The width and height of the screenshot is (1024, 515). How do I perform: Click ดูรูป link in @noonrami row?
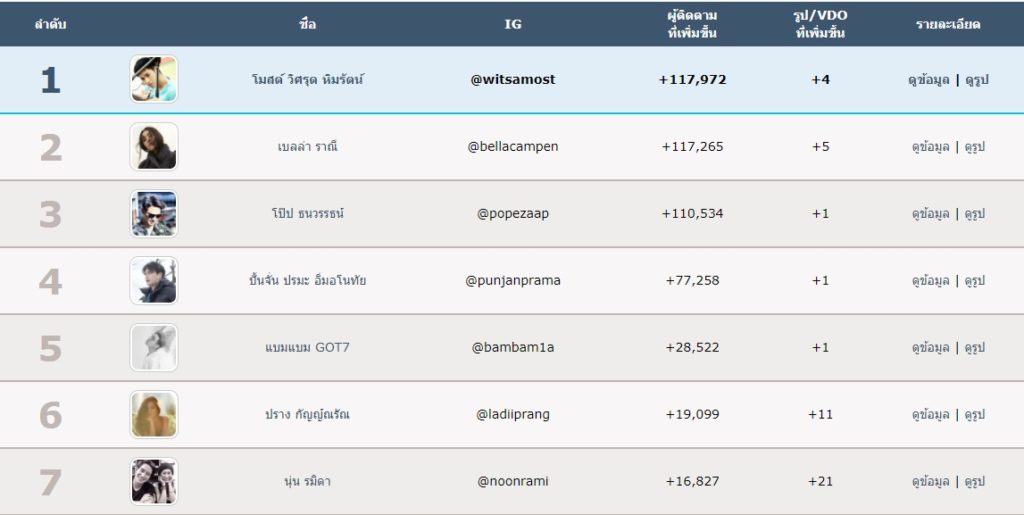[x=974, y=482]
